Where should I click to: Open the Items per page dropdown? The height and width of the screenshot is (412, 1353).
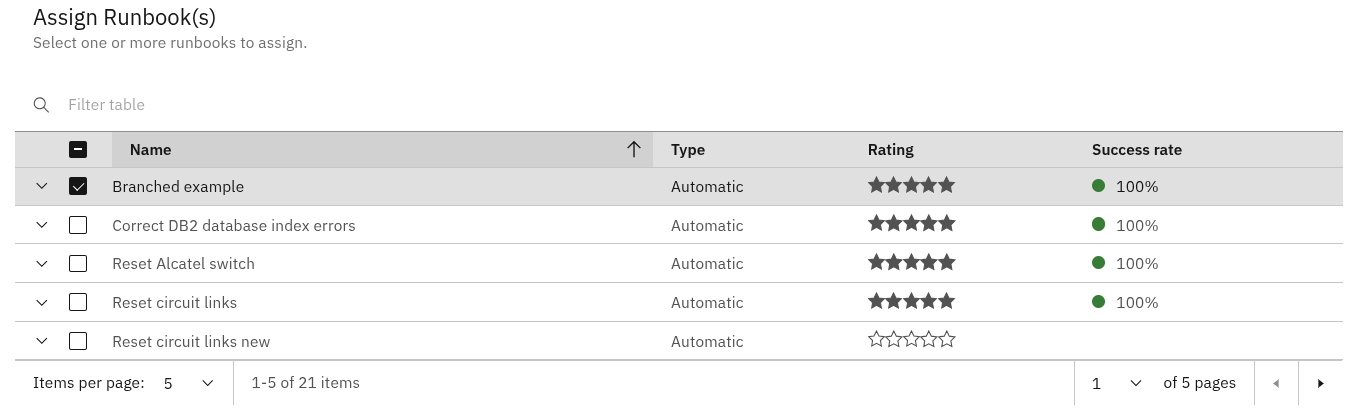pos(189,383)
